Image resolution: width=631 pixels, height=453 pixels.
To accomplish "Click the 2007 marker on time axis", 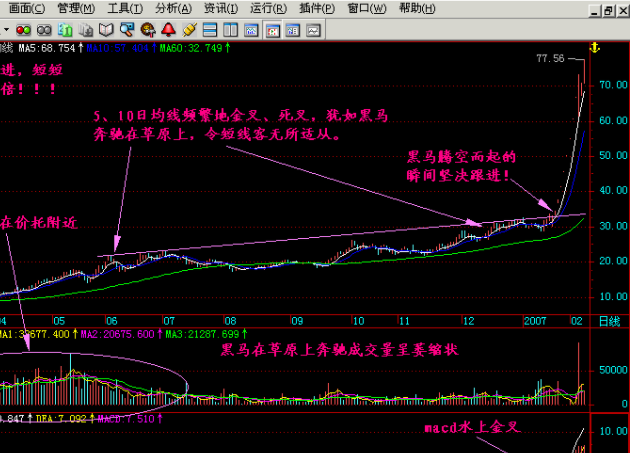I will [x=535, y=321].
